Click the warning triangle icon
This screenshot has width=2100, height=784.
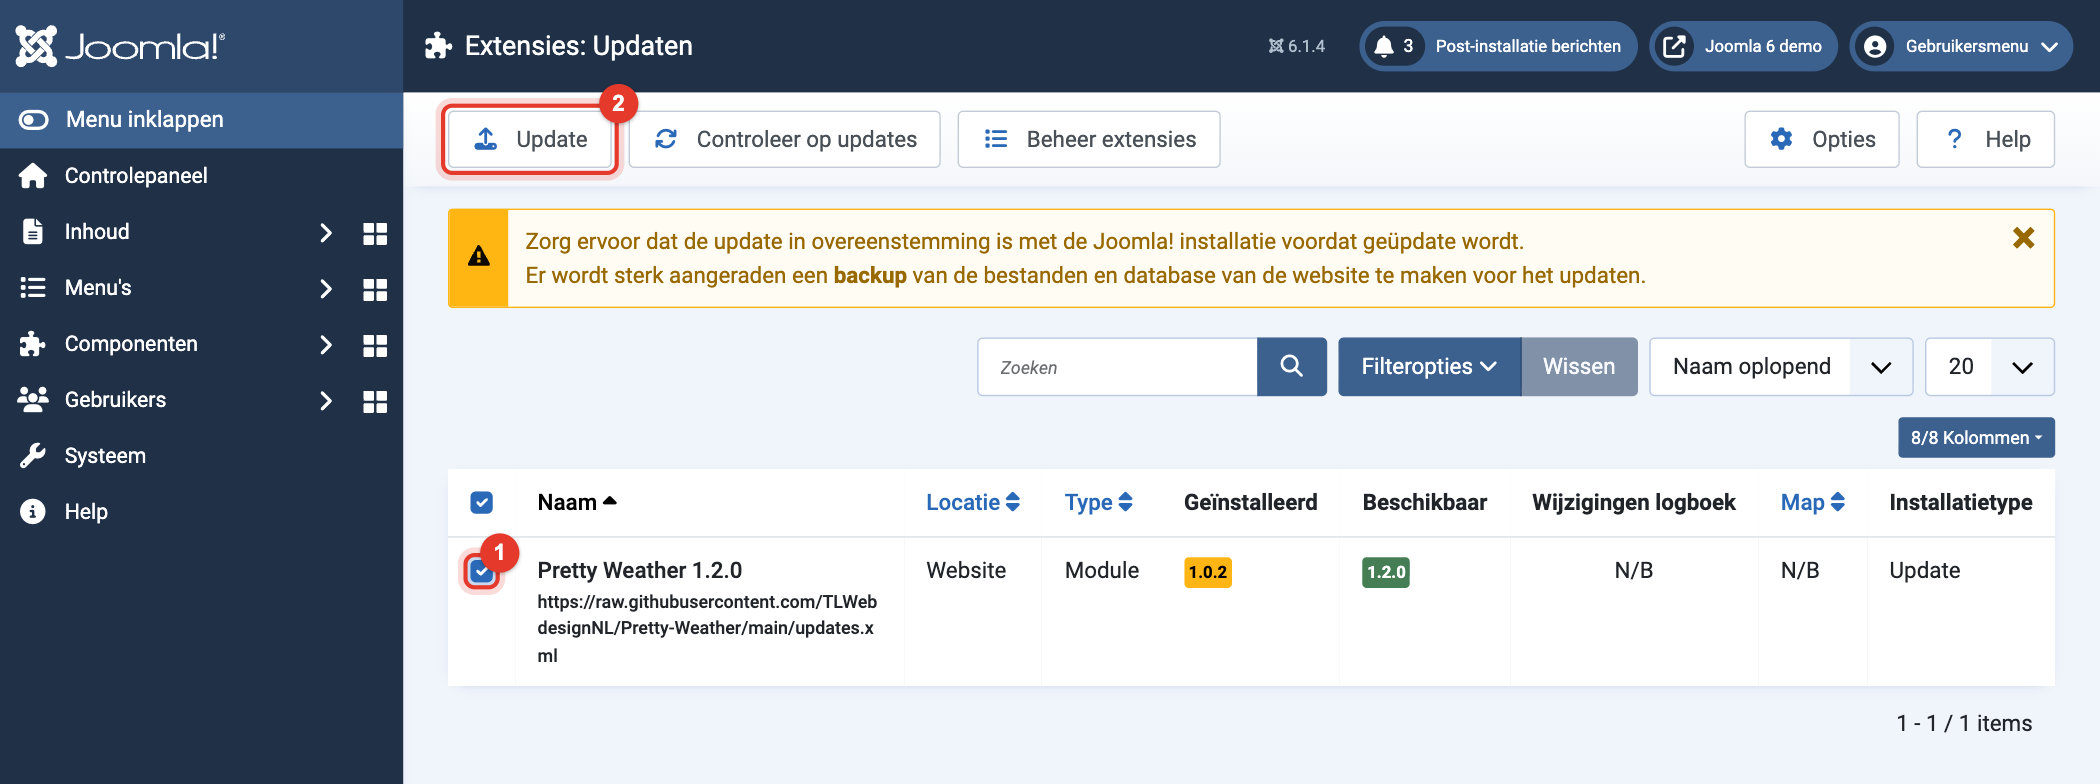click(479, 257)
